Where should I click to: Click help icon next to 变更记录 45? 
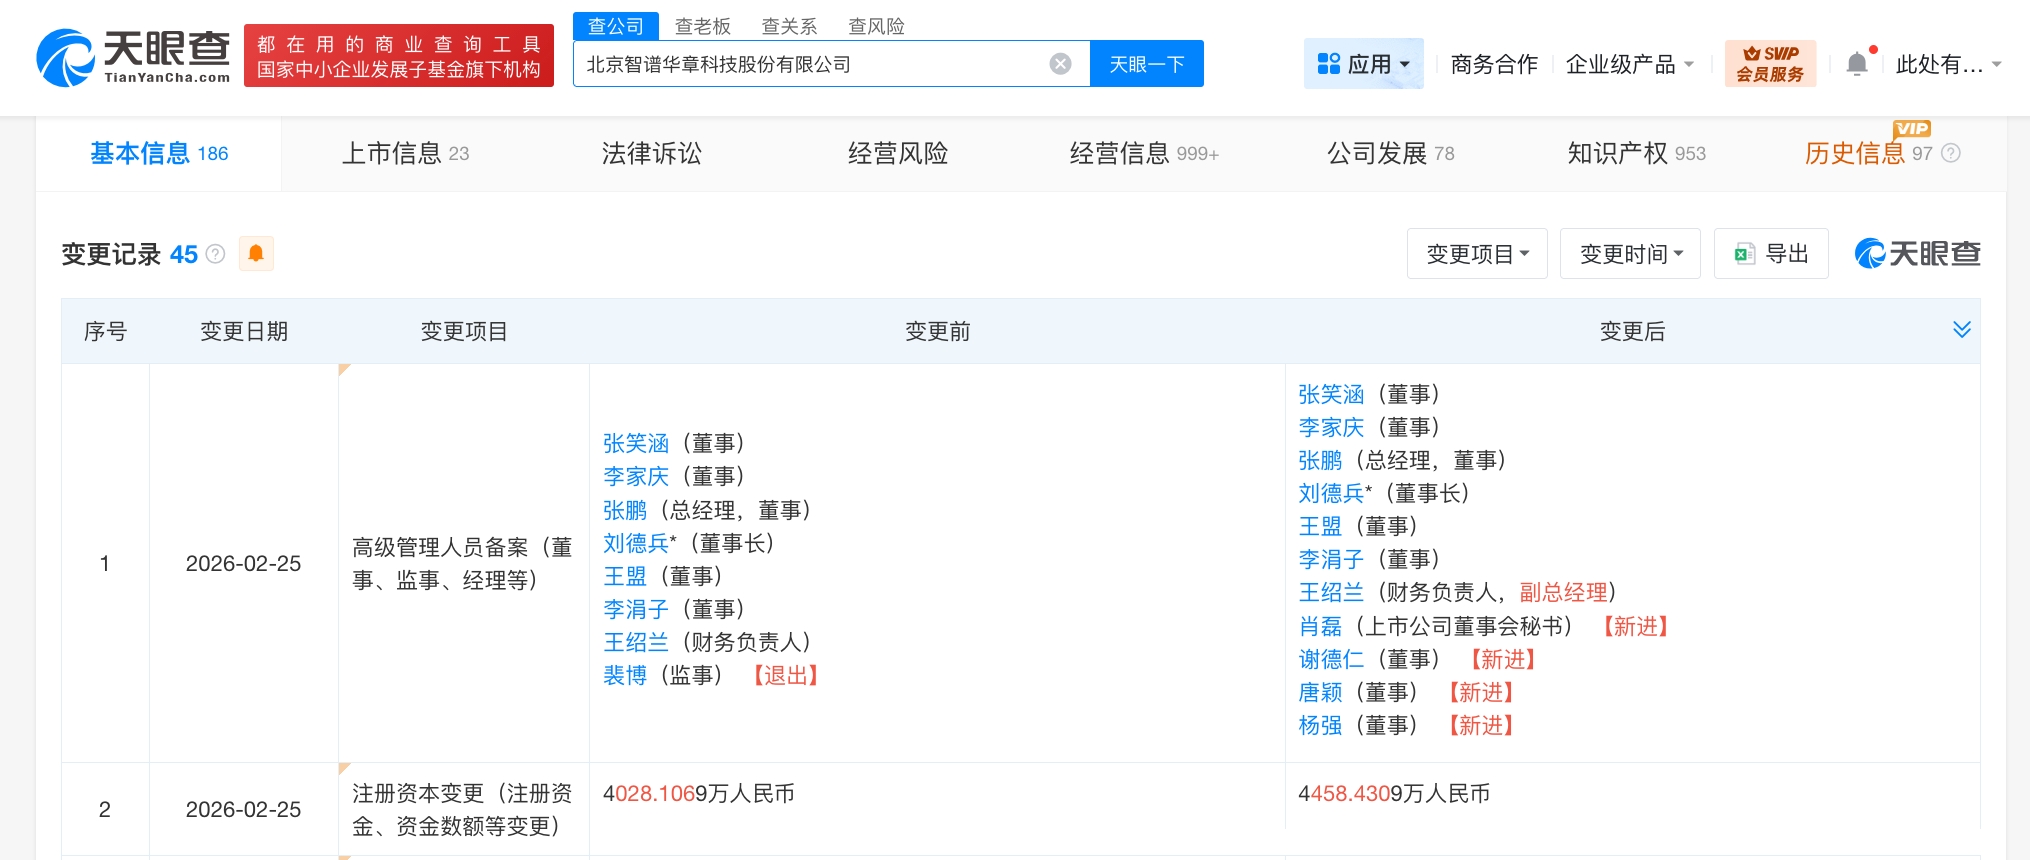pyautogui.click(x=215, y=254)
